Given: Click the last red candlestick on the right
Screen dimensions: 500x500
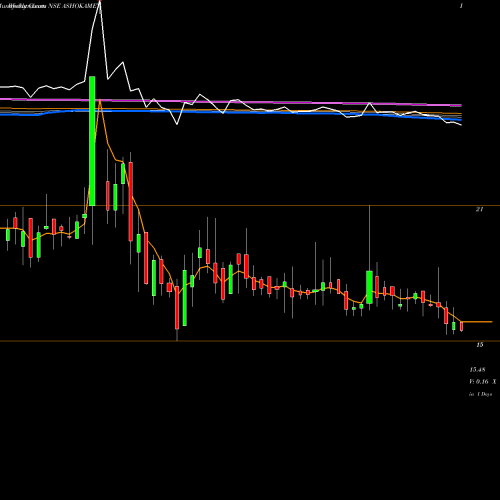Looking at the screenshot, I should [x=462, y=326].
